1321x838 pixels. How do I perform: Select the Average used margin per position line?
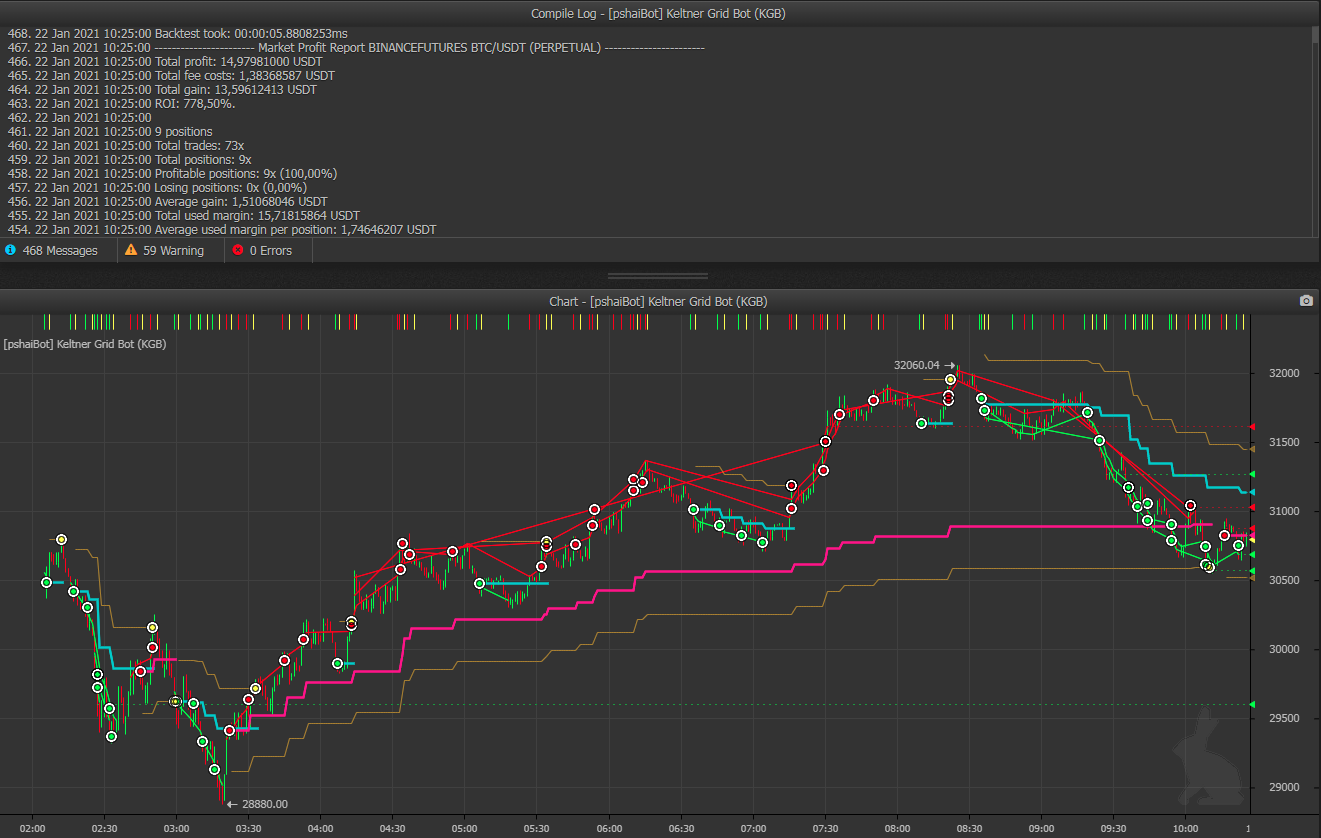click(221, 229)
